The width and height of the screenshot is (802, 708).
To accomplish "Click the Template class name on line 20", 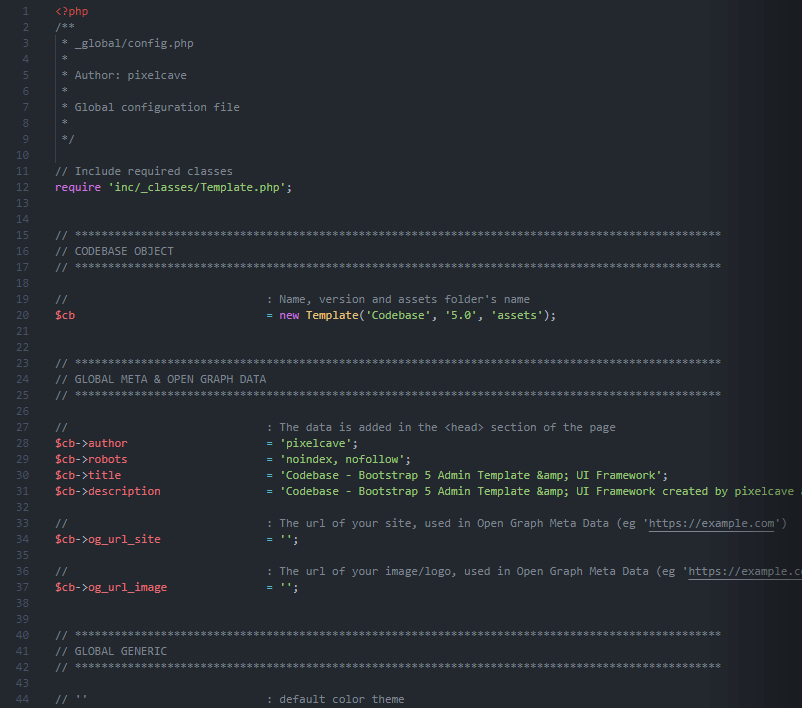I will [331, 314].
